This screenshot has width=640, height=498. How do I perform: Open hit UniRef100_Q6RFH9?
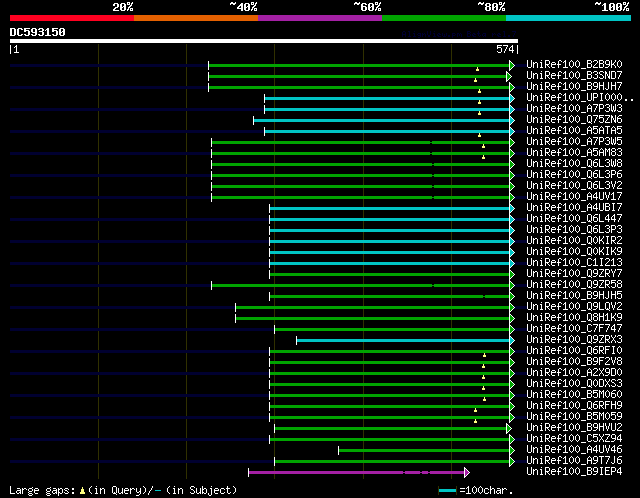(x=574, y=406)
